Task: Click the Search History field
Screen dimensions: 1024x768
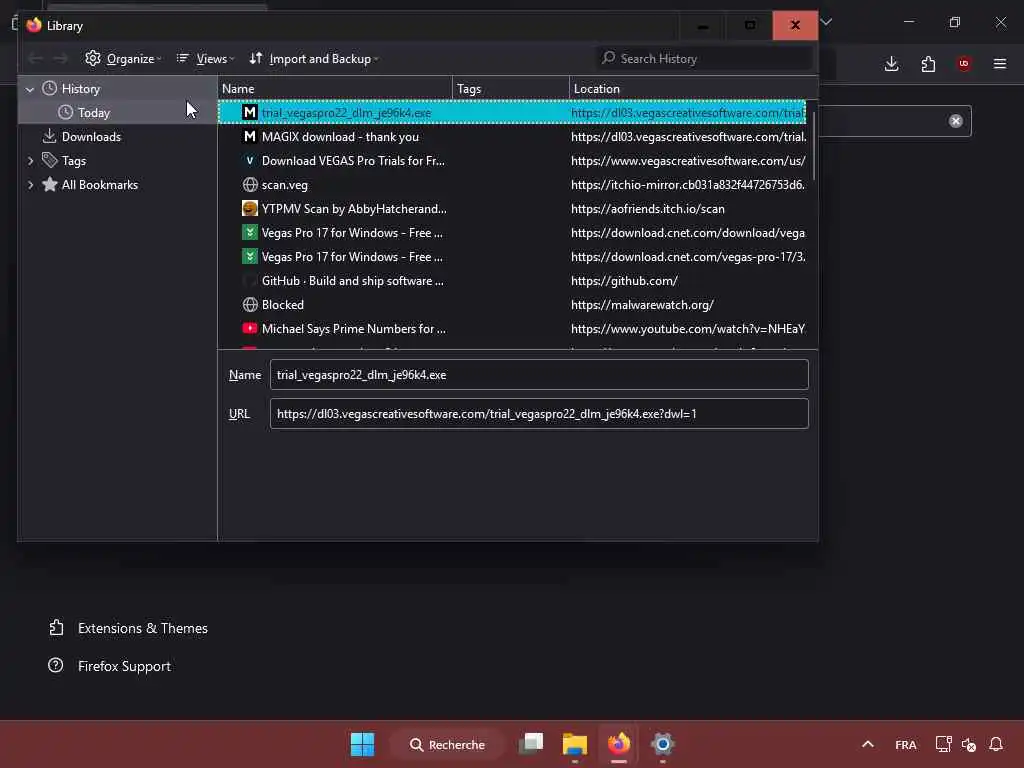Action: [704, 59]
